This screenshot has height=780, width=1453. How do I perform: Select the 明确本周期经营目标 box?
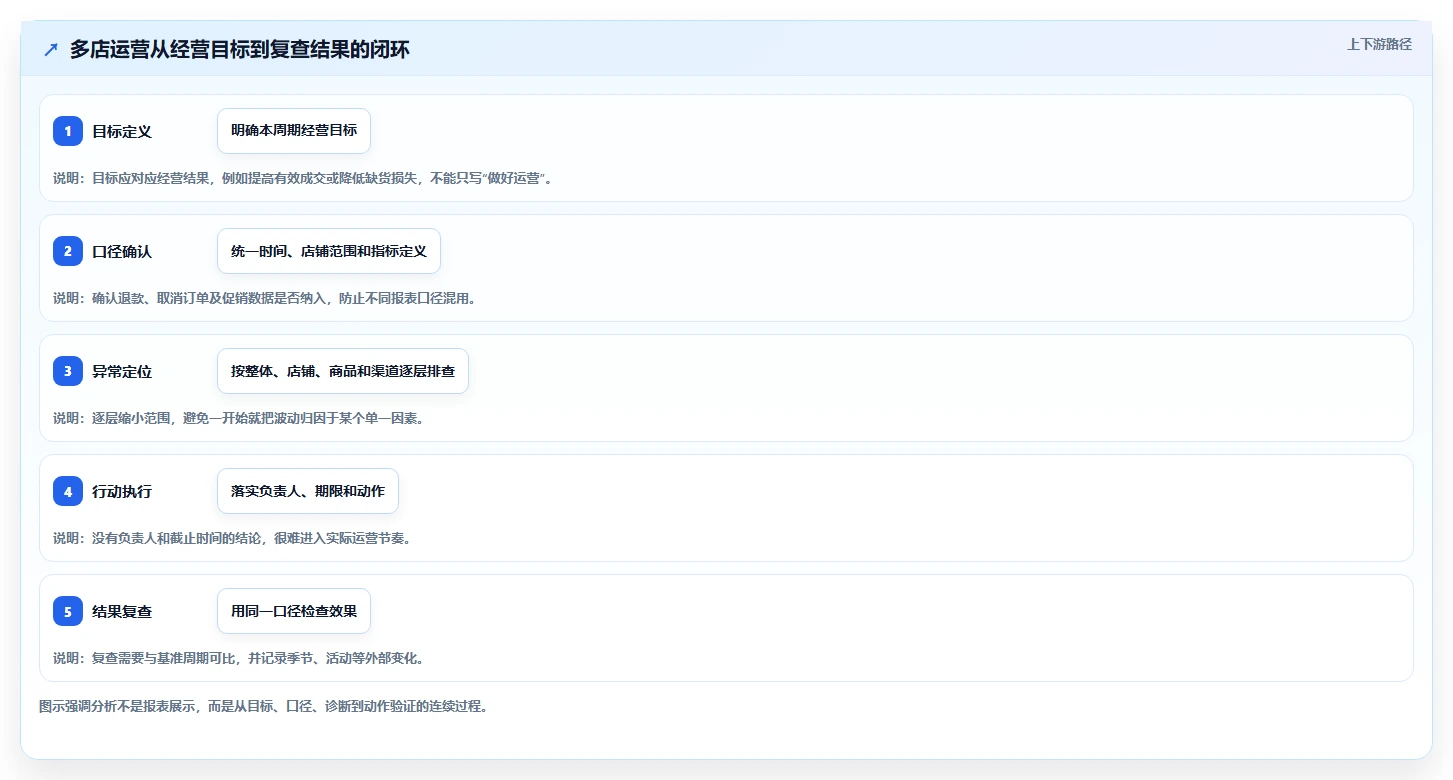(294, 131)
